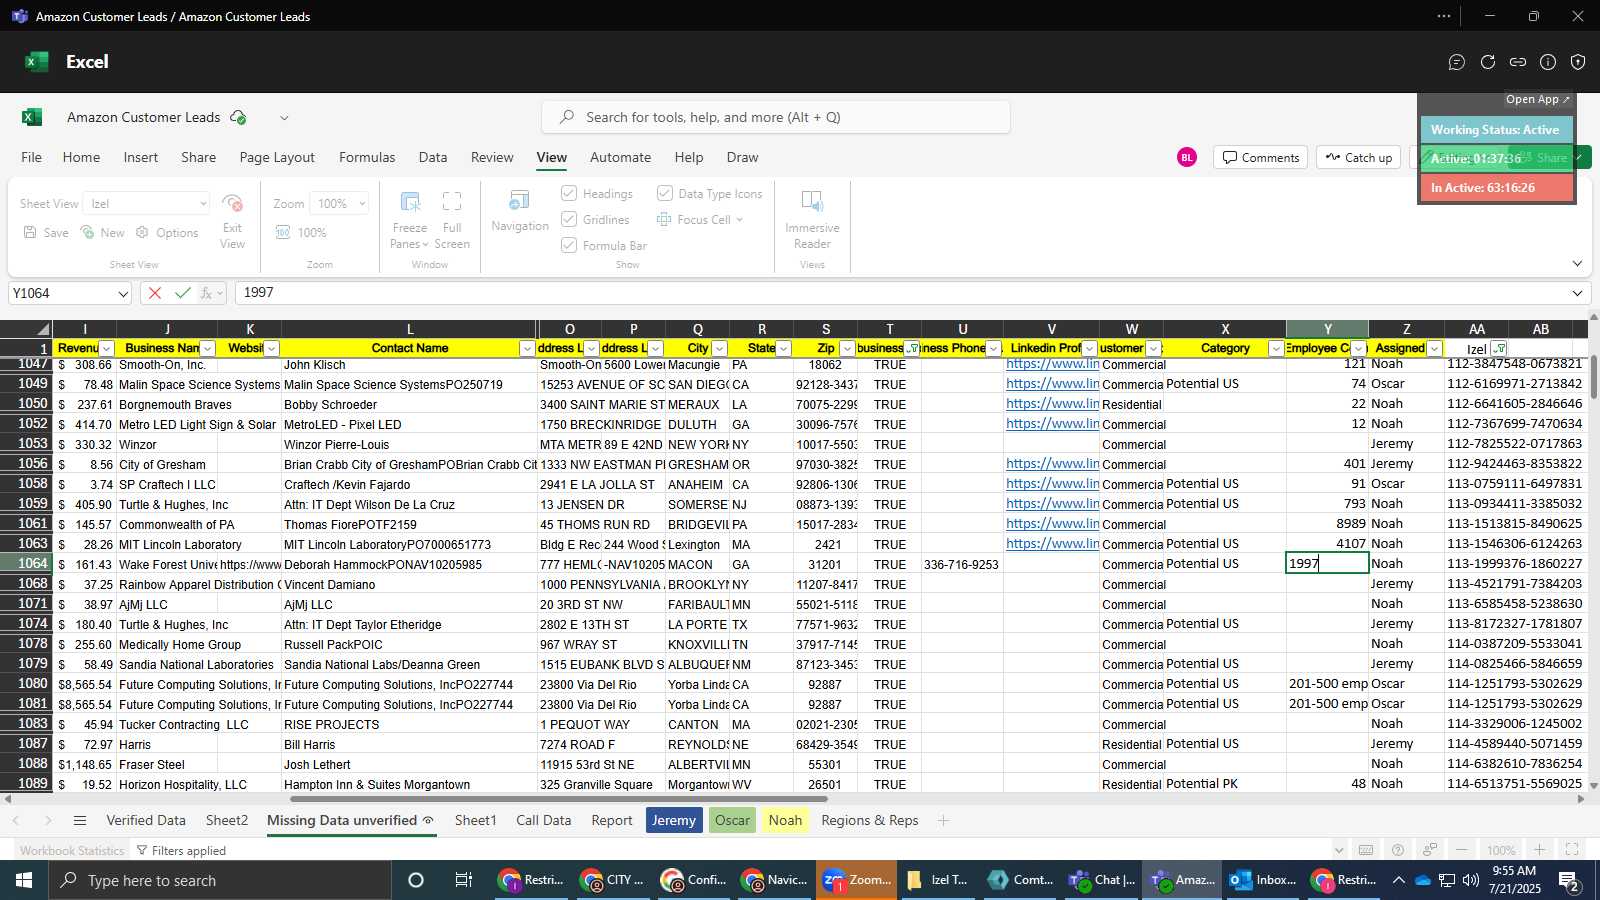Screen dimensions: 1600x900
Task: Click the status bar zoom-in plus
Action: (x=1540, y=850)
